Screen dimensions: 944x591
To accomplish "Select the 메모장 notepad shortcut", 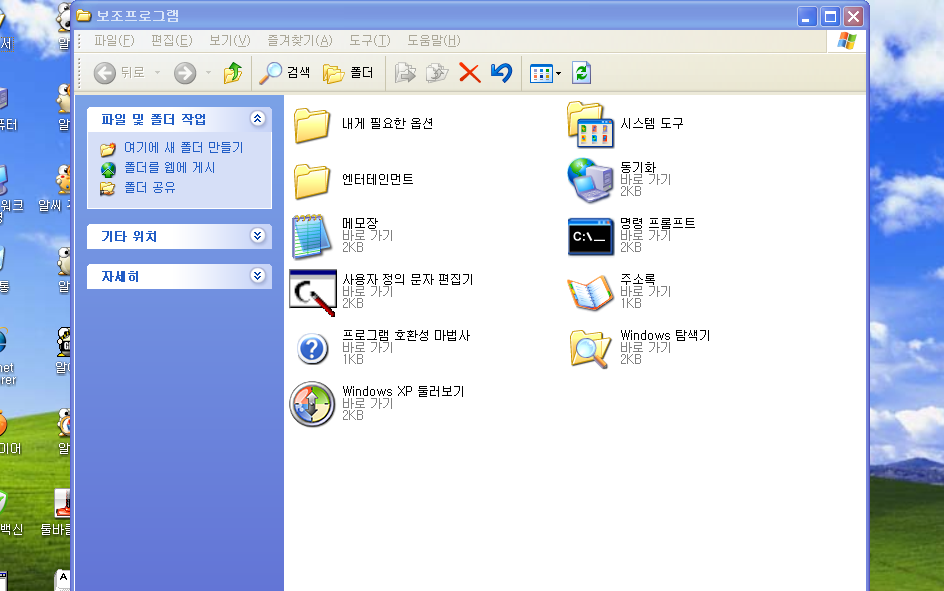I will pos(341,236).
